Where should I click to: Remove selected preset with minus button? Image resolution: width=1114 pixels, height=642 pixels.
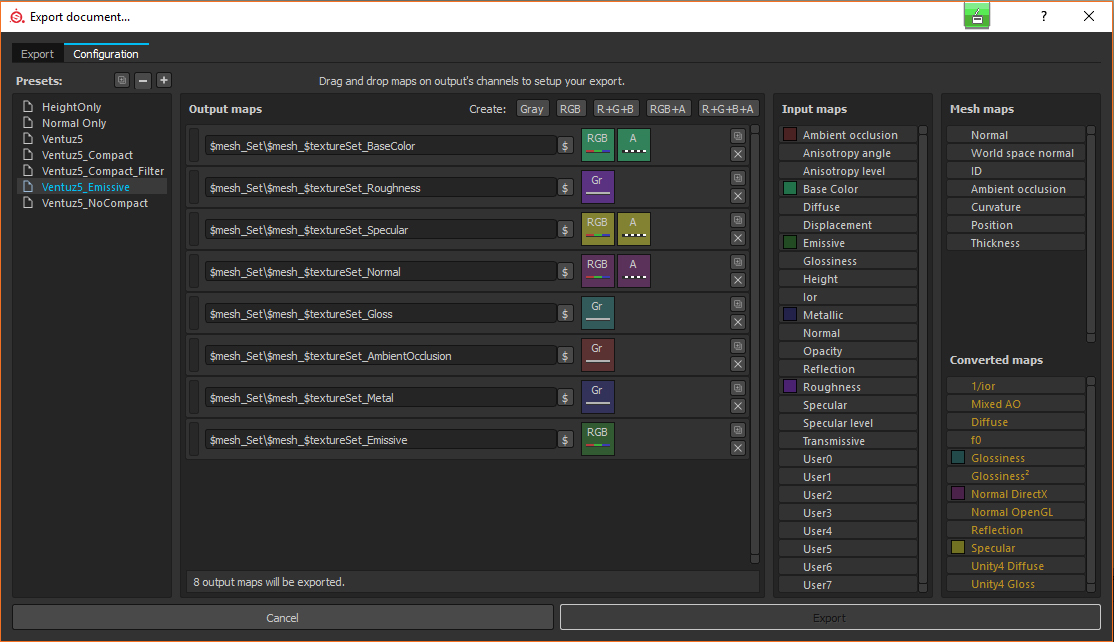pyautogui.click(x=143, y=81)
